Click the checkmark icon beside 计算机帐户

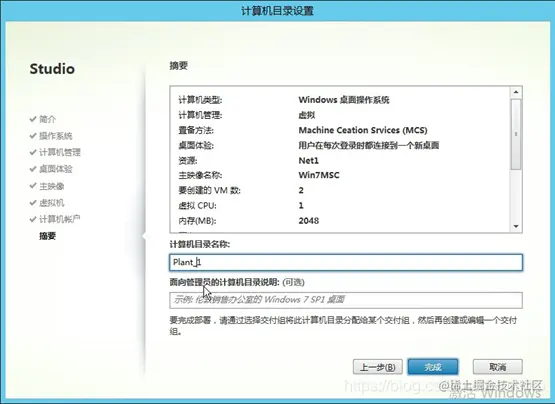click(33, 219)
